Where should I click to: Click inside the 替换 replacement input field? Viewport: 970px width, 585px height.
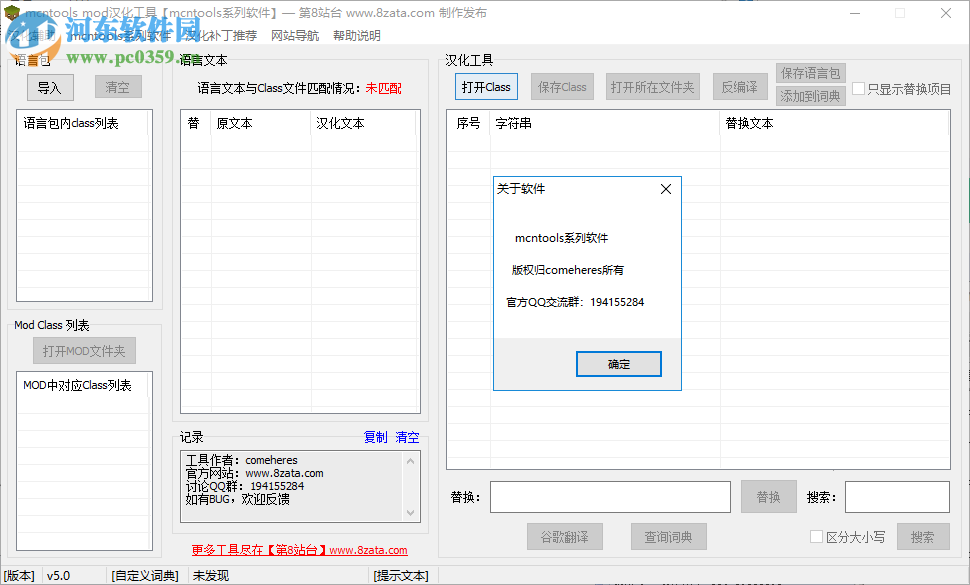[x=611, y=496]
